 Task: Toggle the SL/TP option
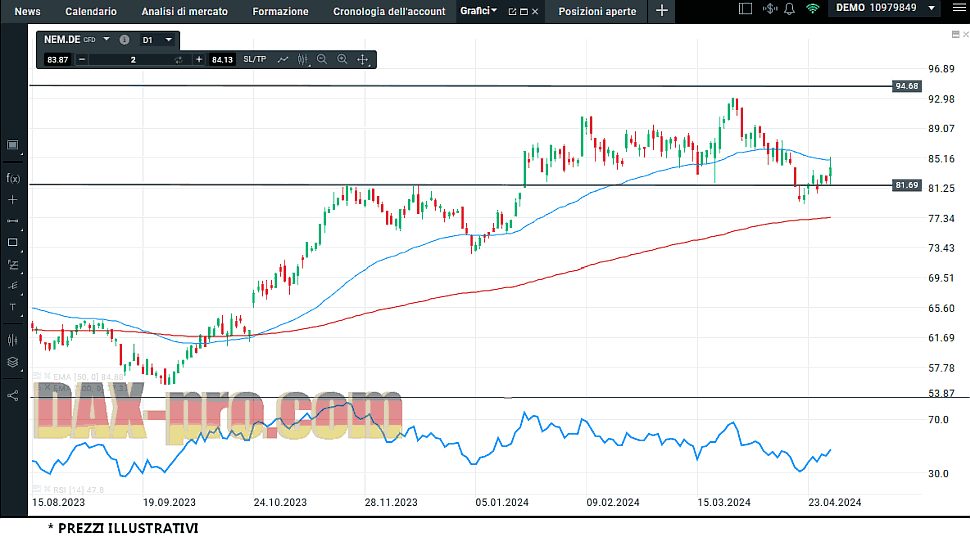click(254, 59)
